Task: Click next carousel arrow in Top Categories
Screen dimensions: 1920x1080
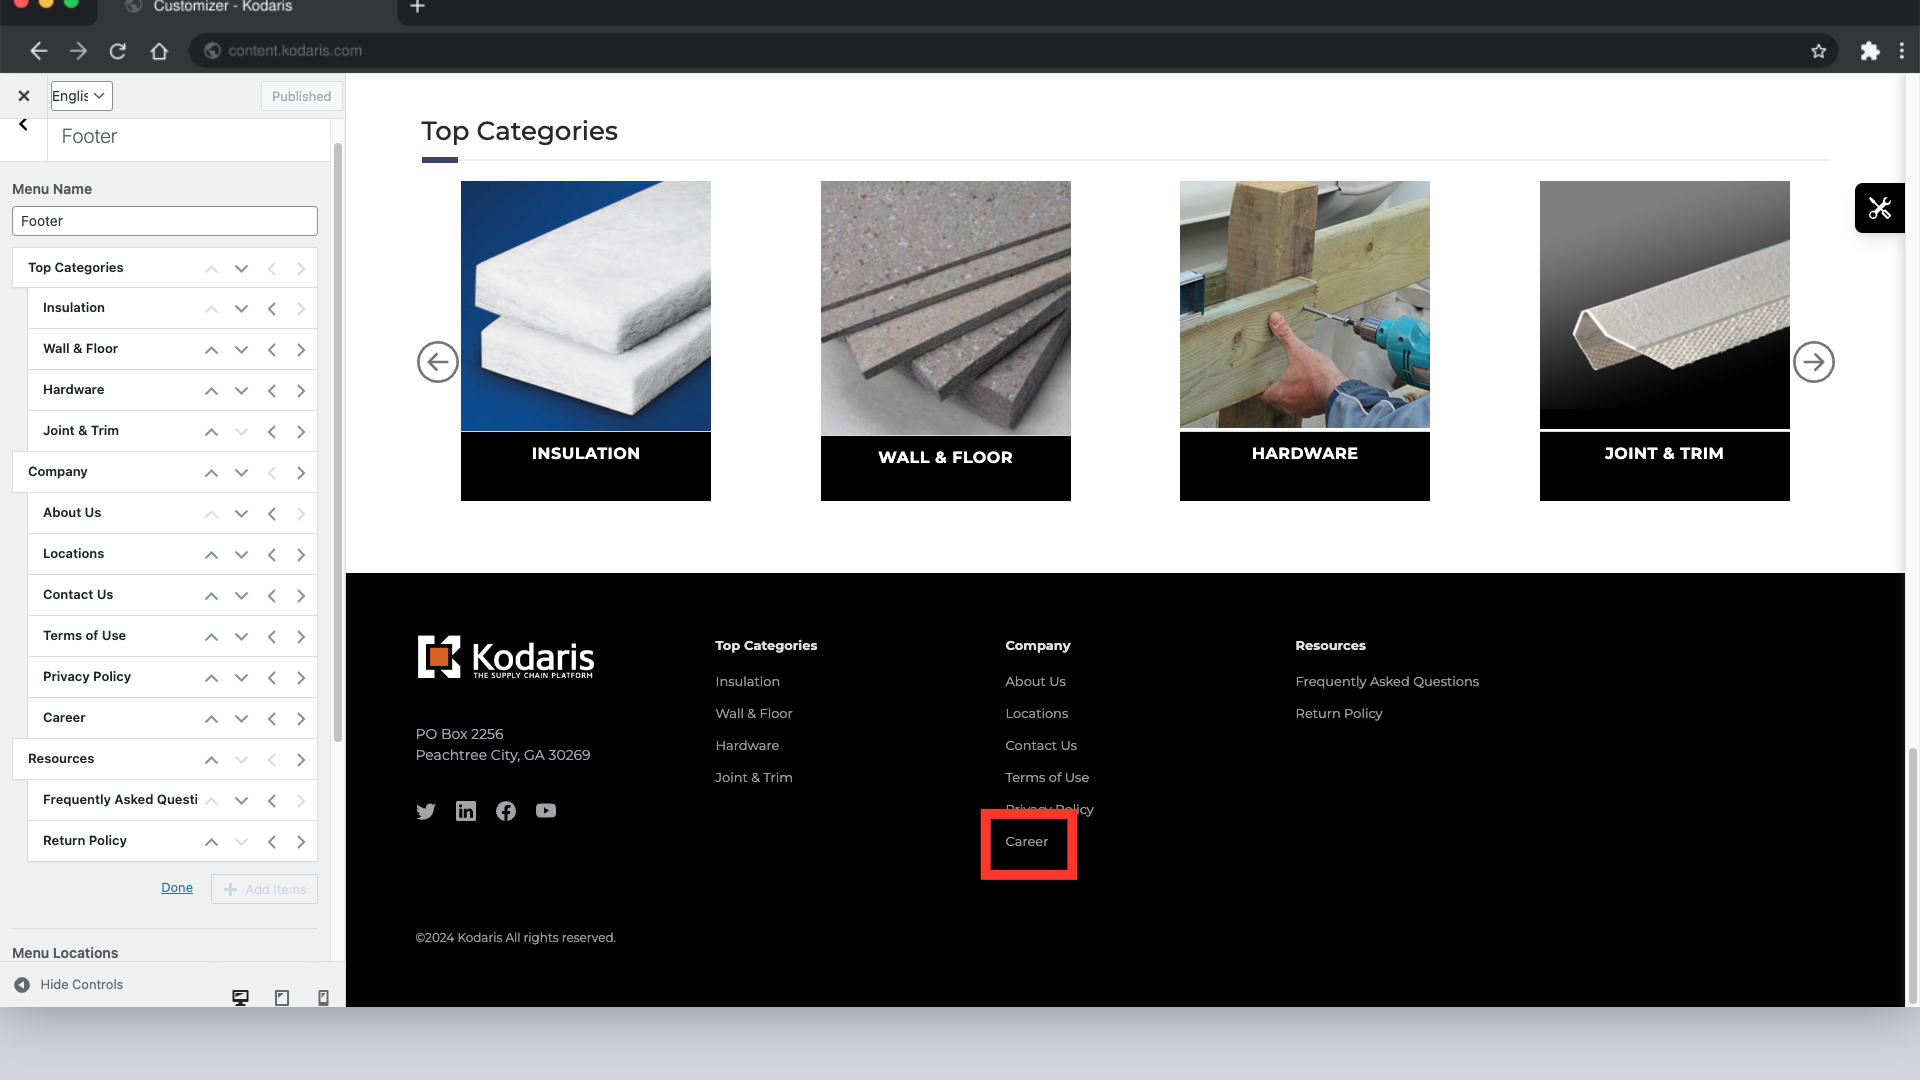Action: tap(1813, 362)
